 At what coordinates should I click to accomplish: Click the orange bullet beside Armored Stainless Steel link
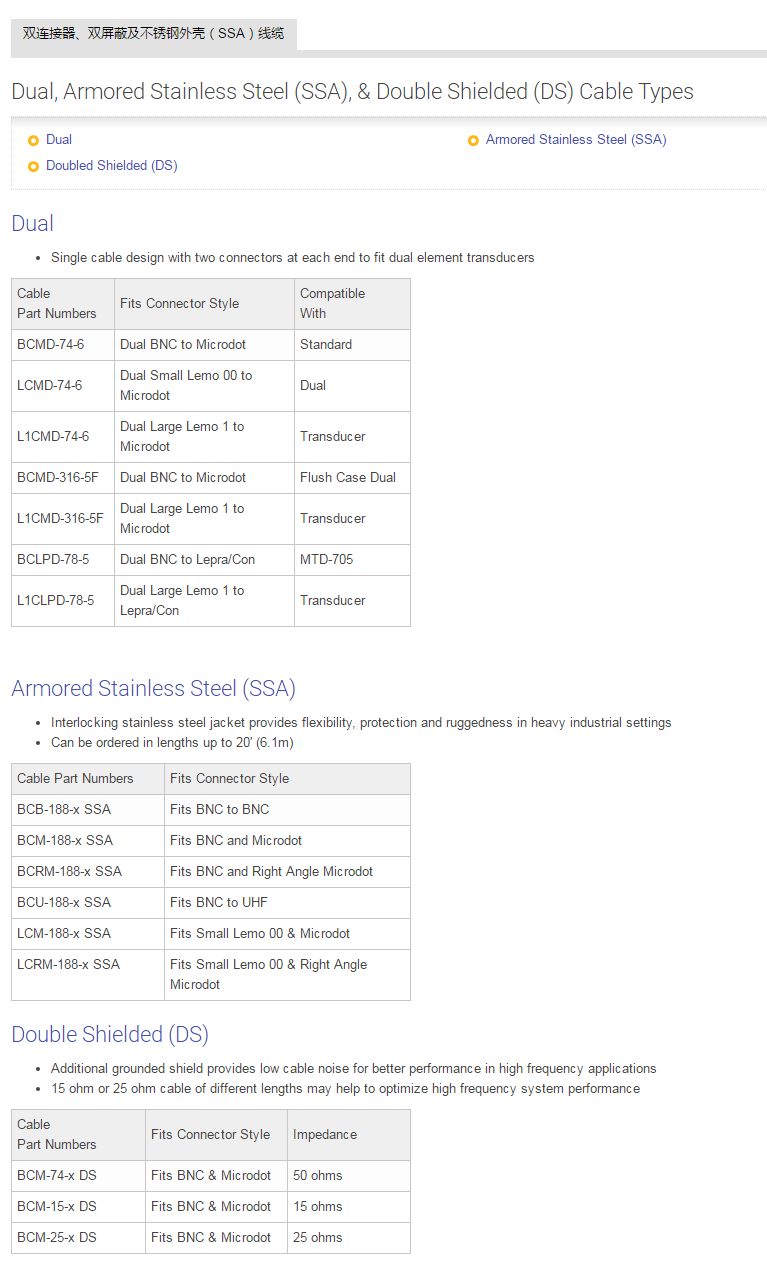point(473,141)
